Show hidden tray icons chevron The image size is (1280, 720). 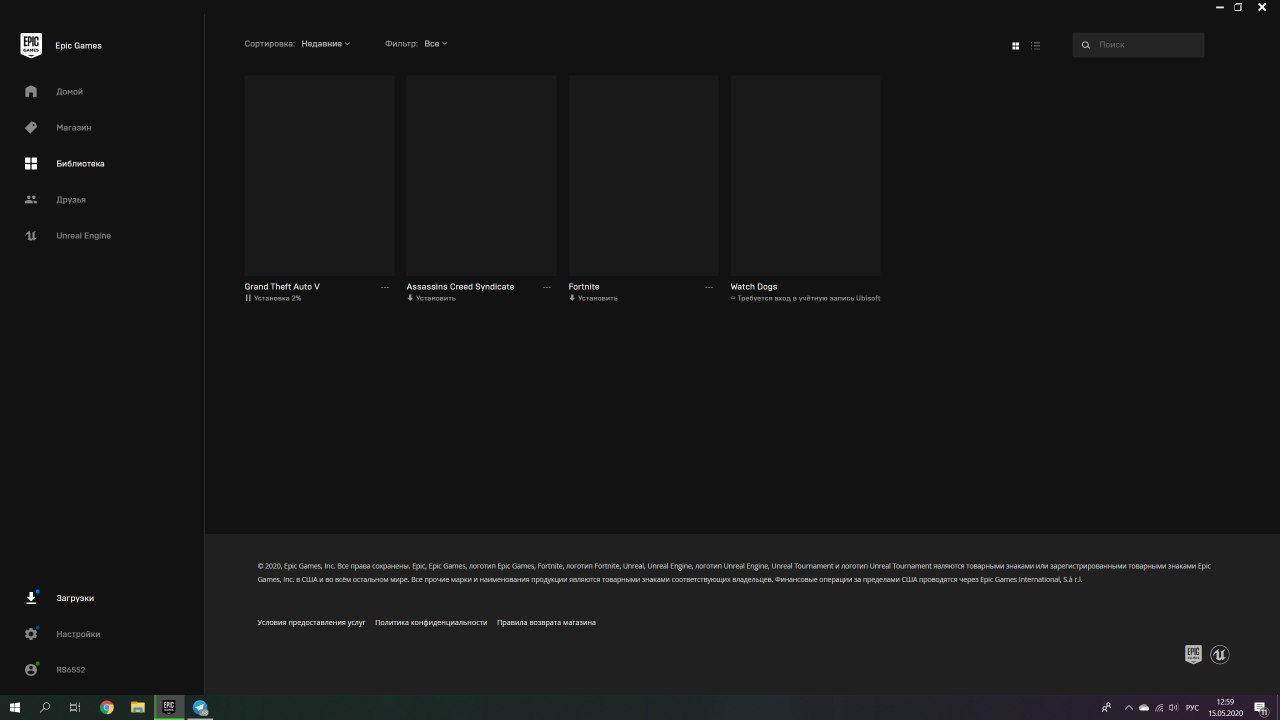1129,708
